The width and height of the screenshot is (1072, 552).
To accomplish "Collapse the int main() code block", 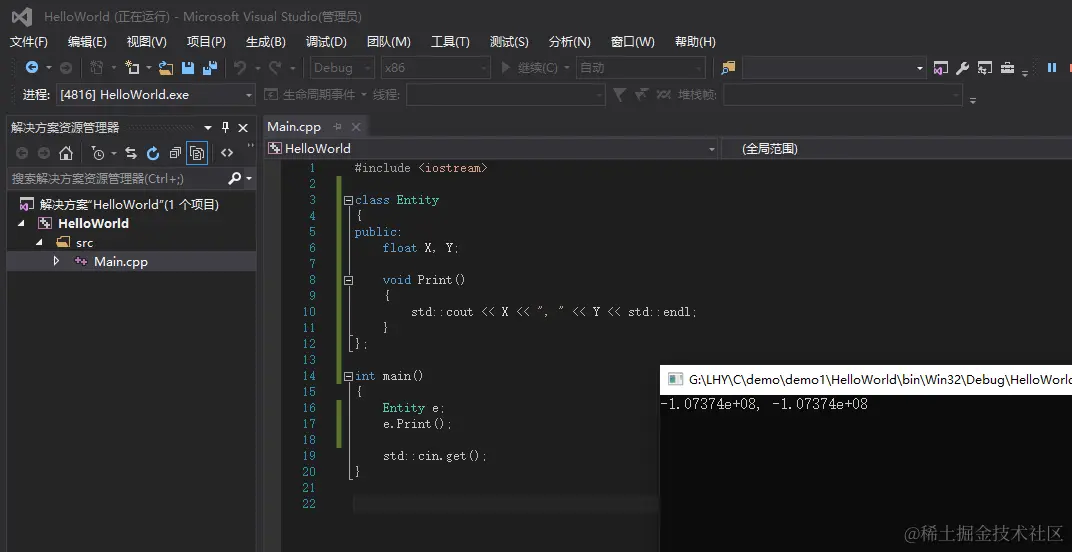I will [x=348, y=376].
